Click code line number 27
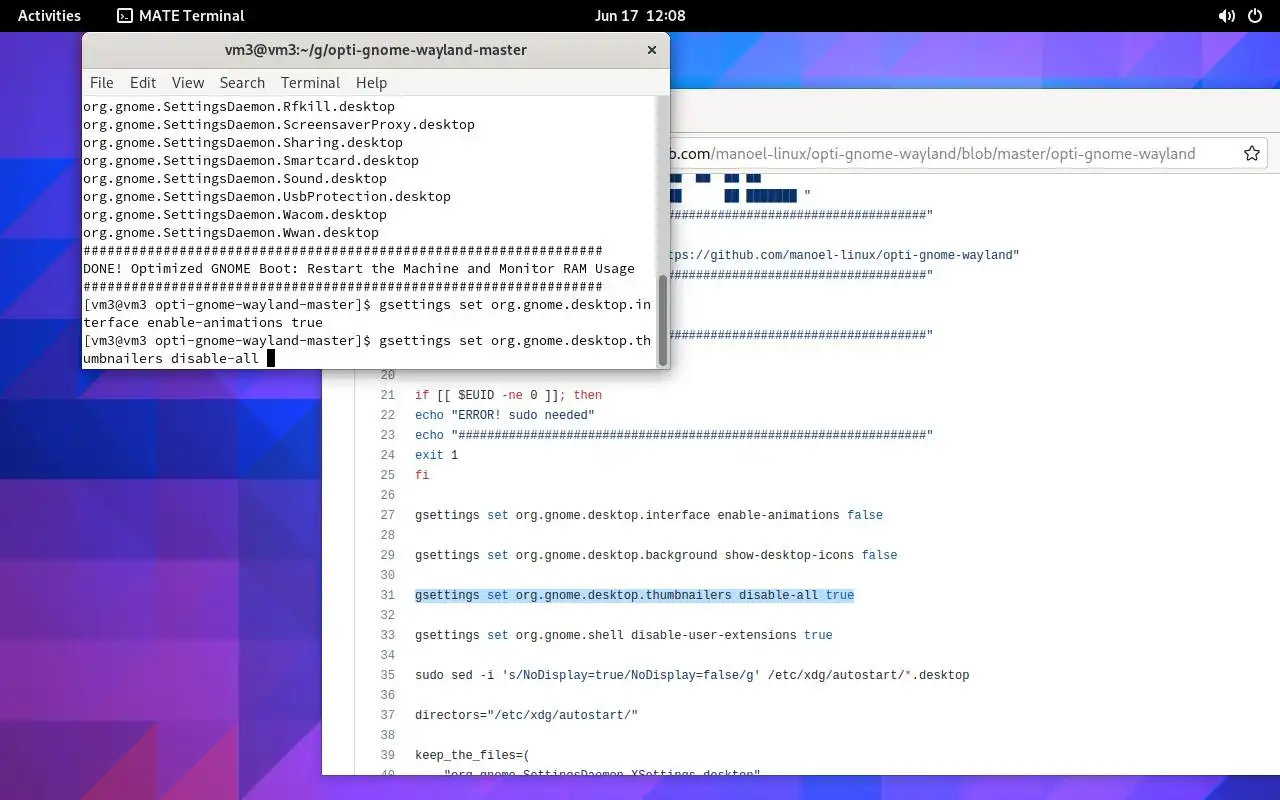1280x800 pixels. [x=387, y=515]
